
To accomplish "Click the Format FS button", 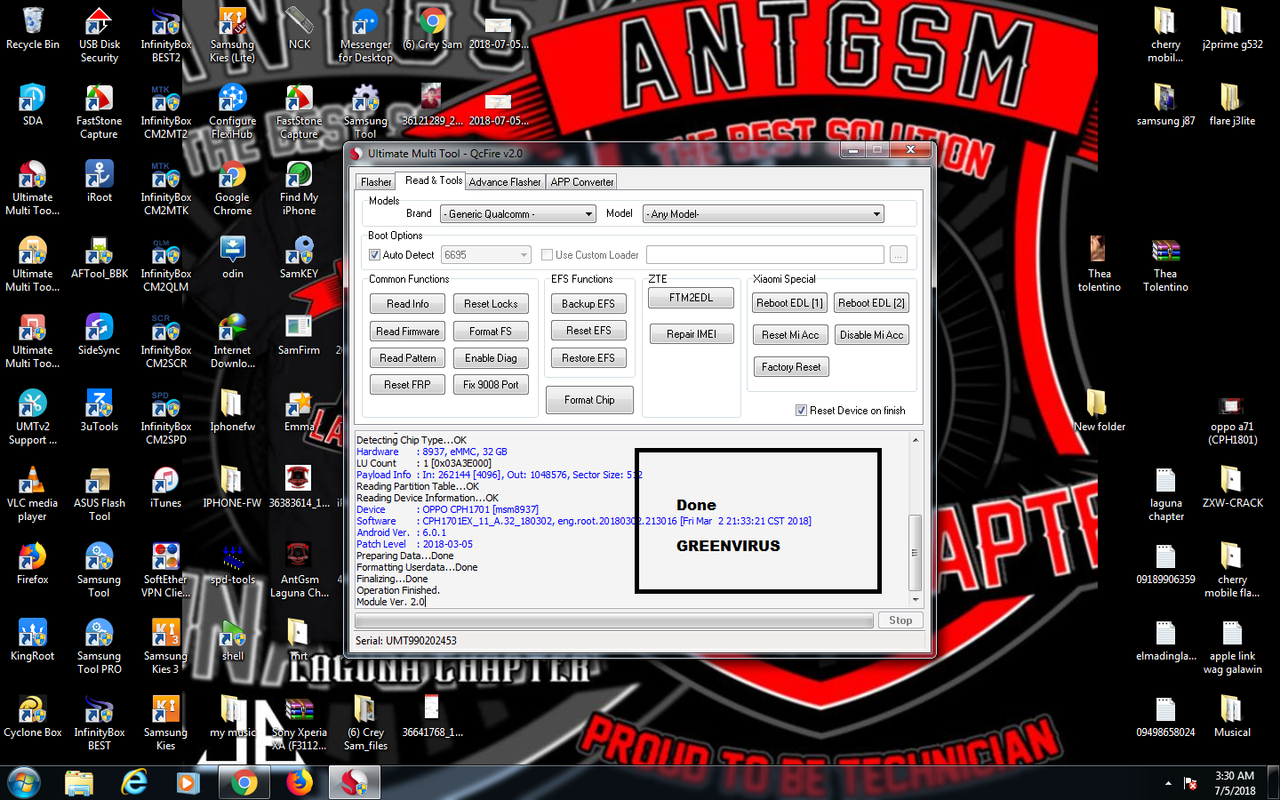I will pyautogui.click(x=491, y=331).
